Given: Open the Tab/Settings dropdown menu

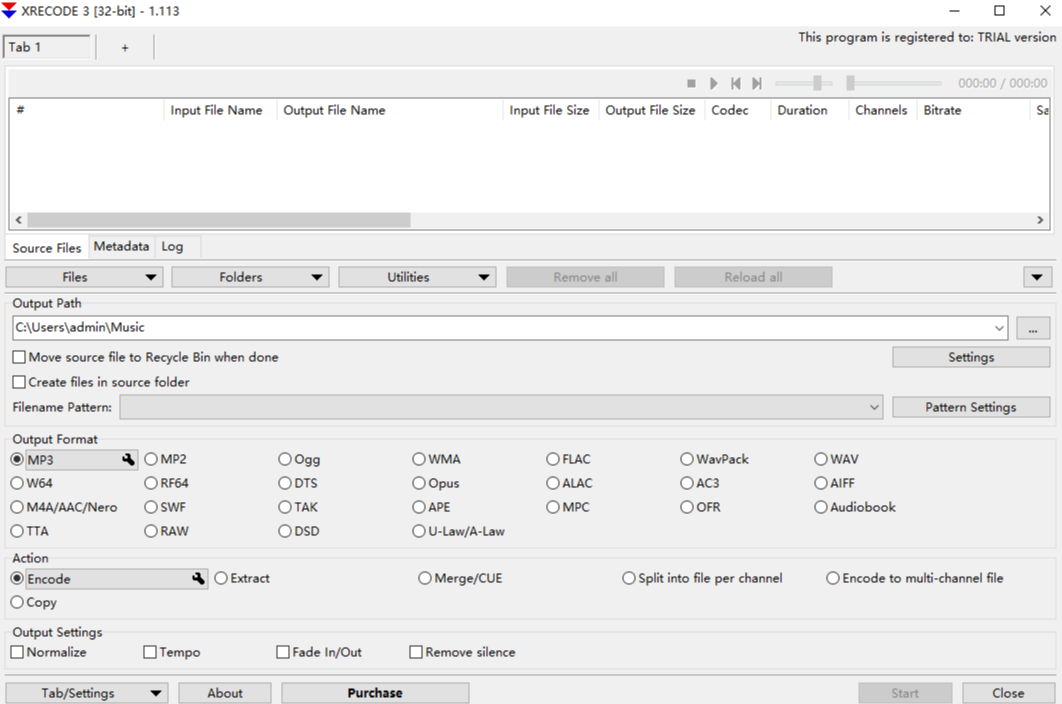Looking at the screenshot, I should [87, 693].
